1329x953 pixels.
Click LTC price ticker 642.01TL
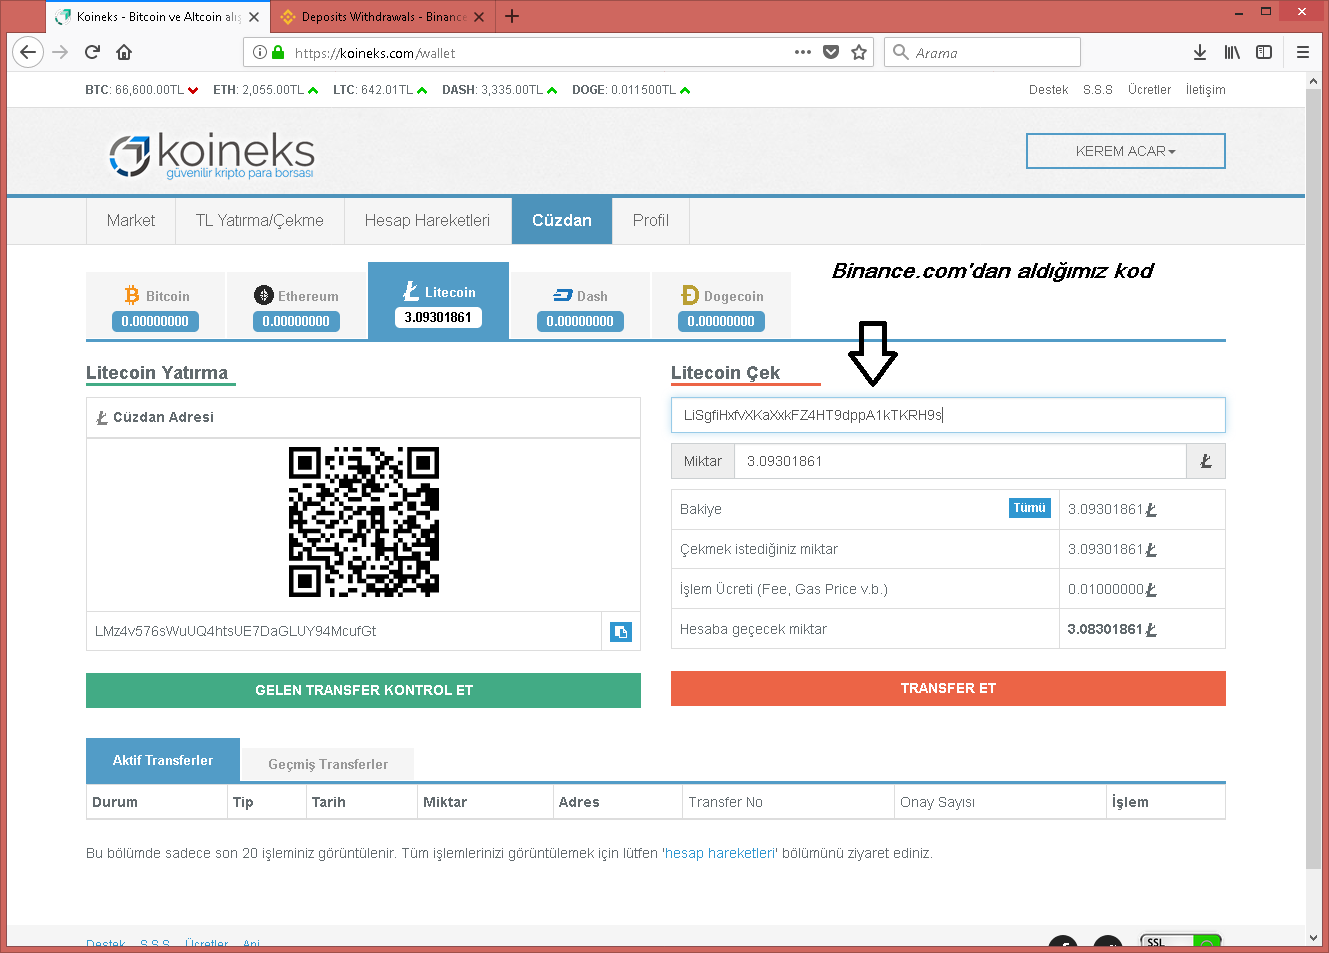[x=380, y=90]
